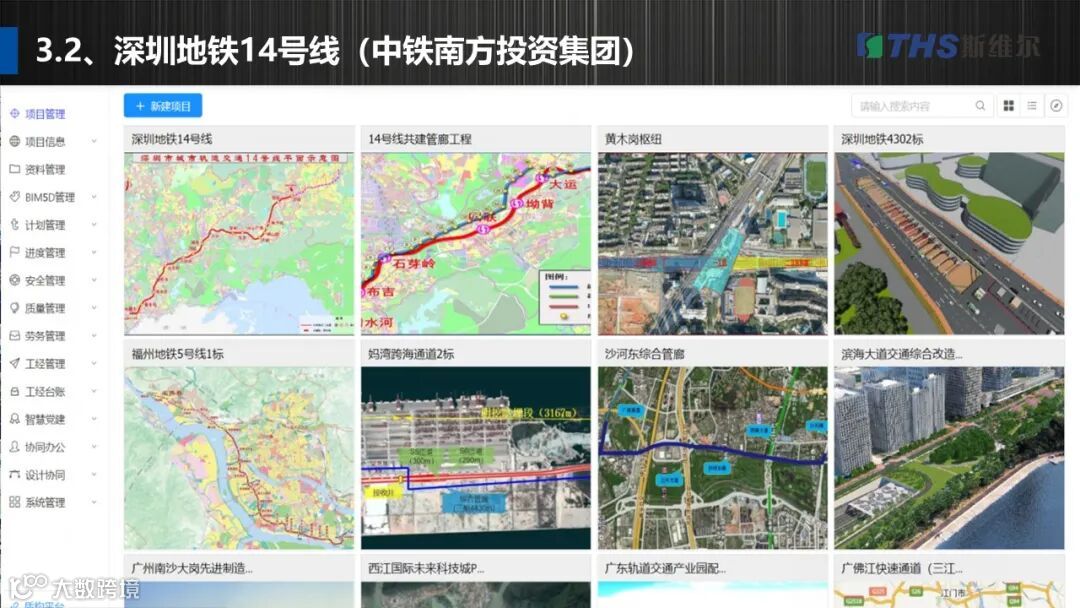
Task: Expand the 质量管理 menu arrow
Action: 94,308
